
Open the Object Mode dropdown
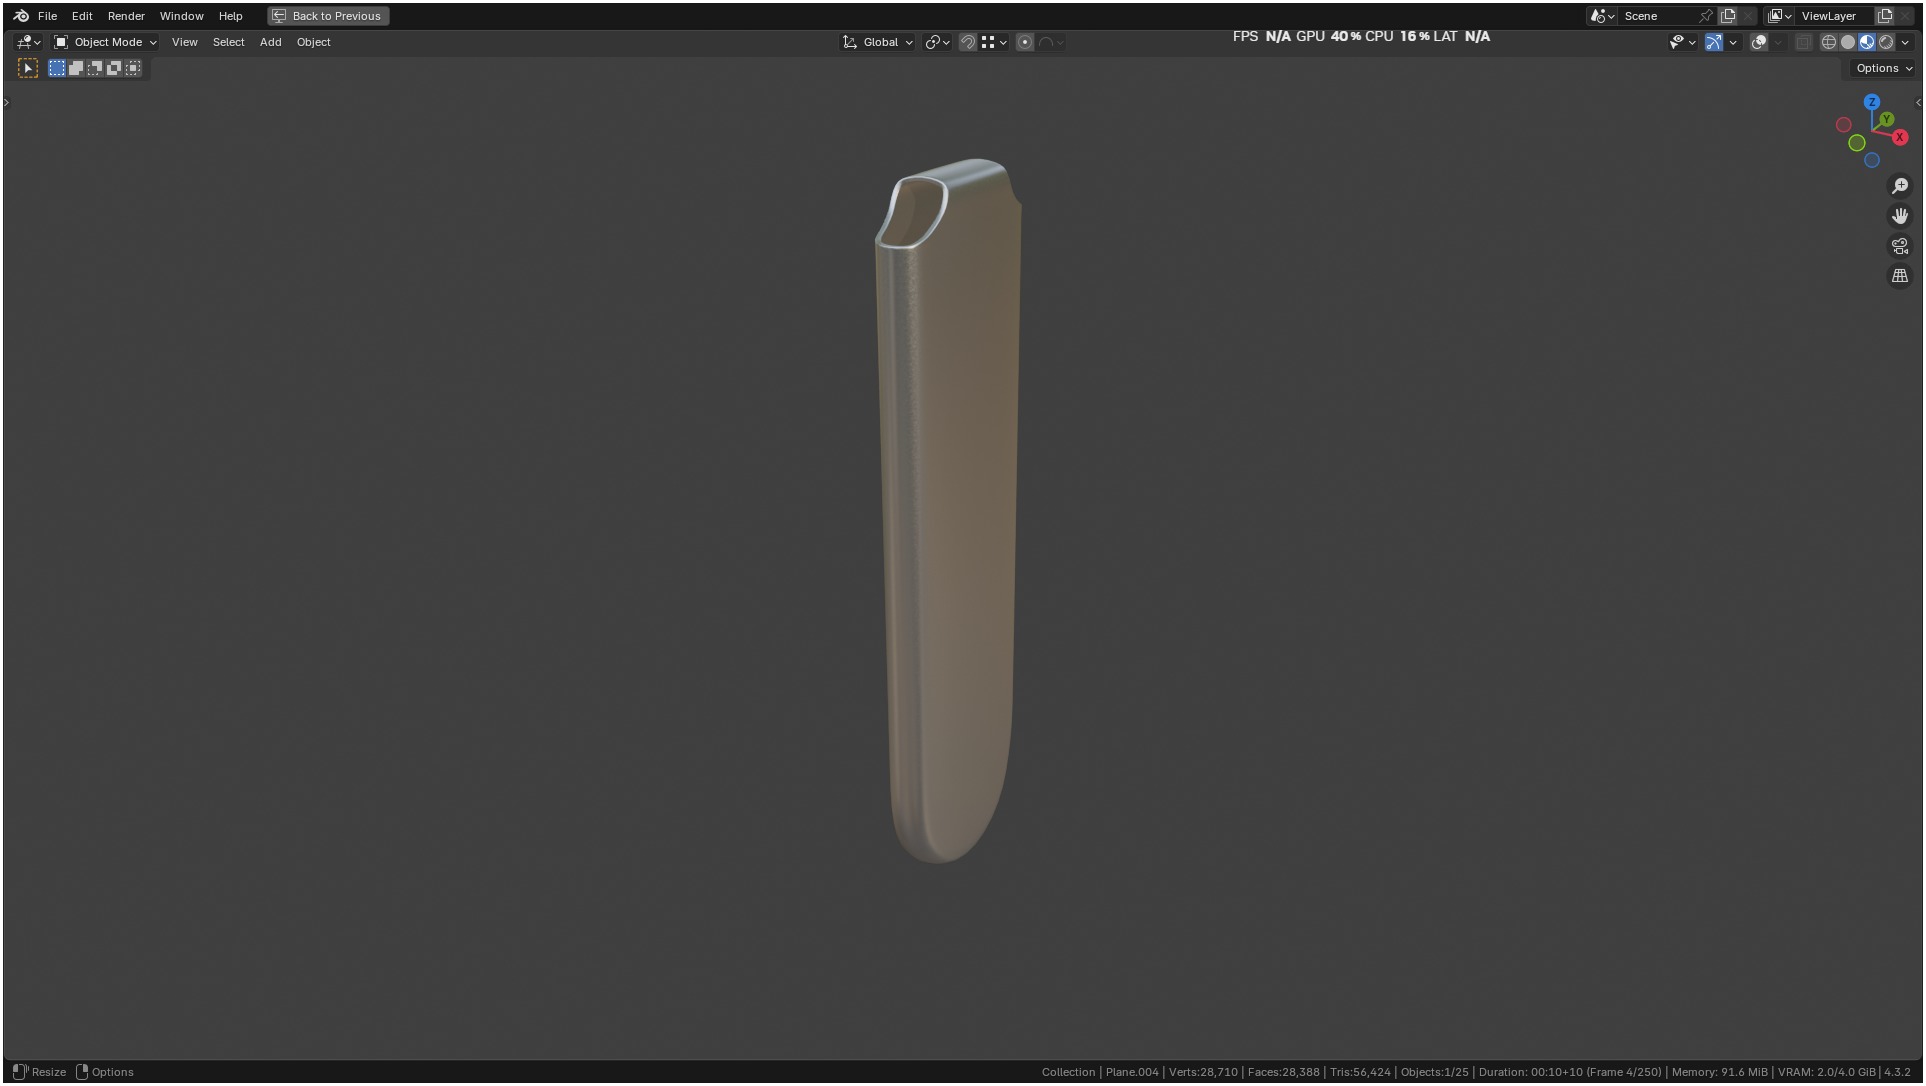[x=105, y=42]
